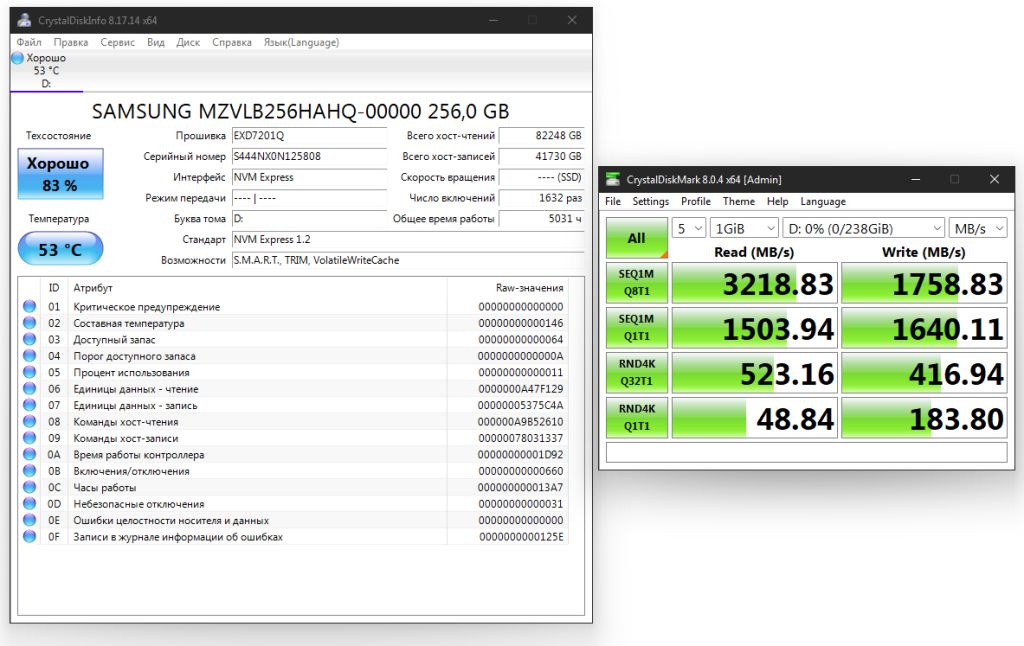Image resolution: width=1024 pixels, height=646 pixels.
Task: Click the serial number field S444NX0N125808
Action: point(310,157)
